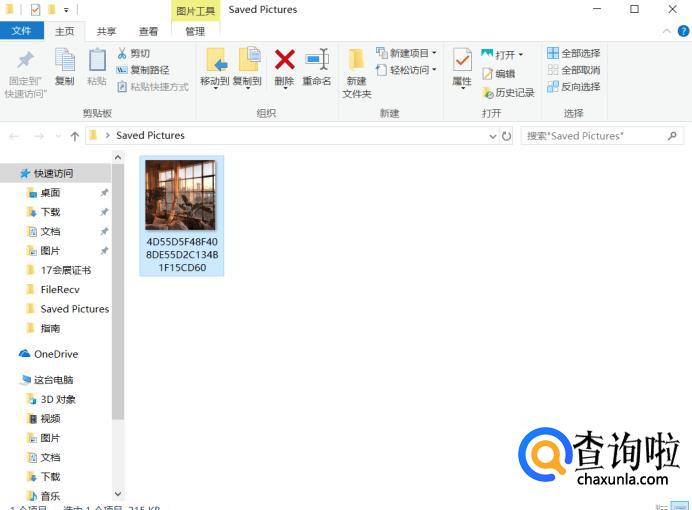692x510 pixels.
Task: Open the address bar history dropdown
Action: pyautogui.click(x=493, y=136)
